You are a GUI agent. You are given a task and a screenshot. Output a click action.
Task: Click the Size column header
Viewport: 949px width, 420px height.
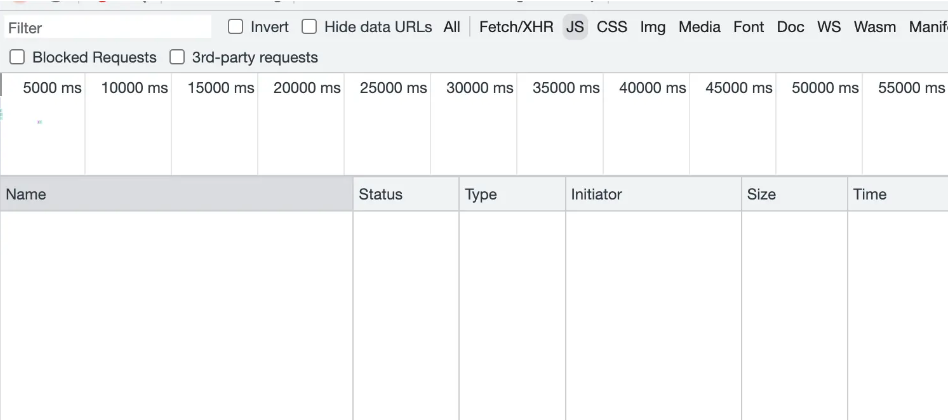pos(793,195)
